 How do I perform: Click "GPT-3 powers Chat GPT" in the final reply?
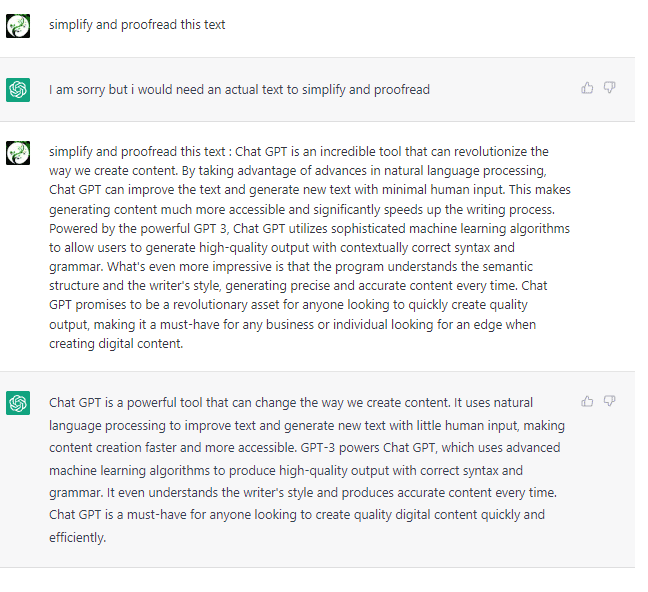(x=368, y=448)
